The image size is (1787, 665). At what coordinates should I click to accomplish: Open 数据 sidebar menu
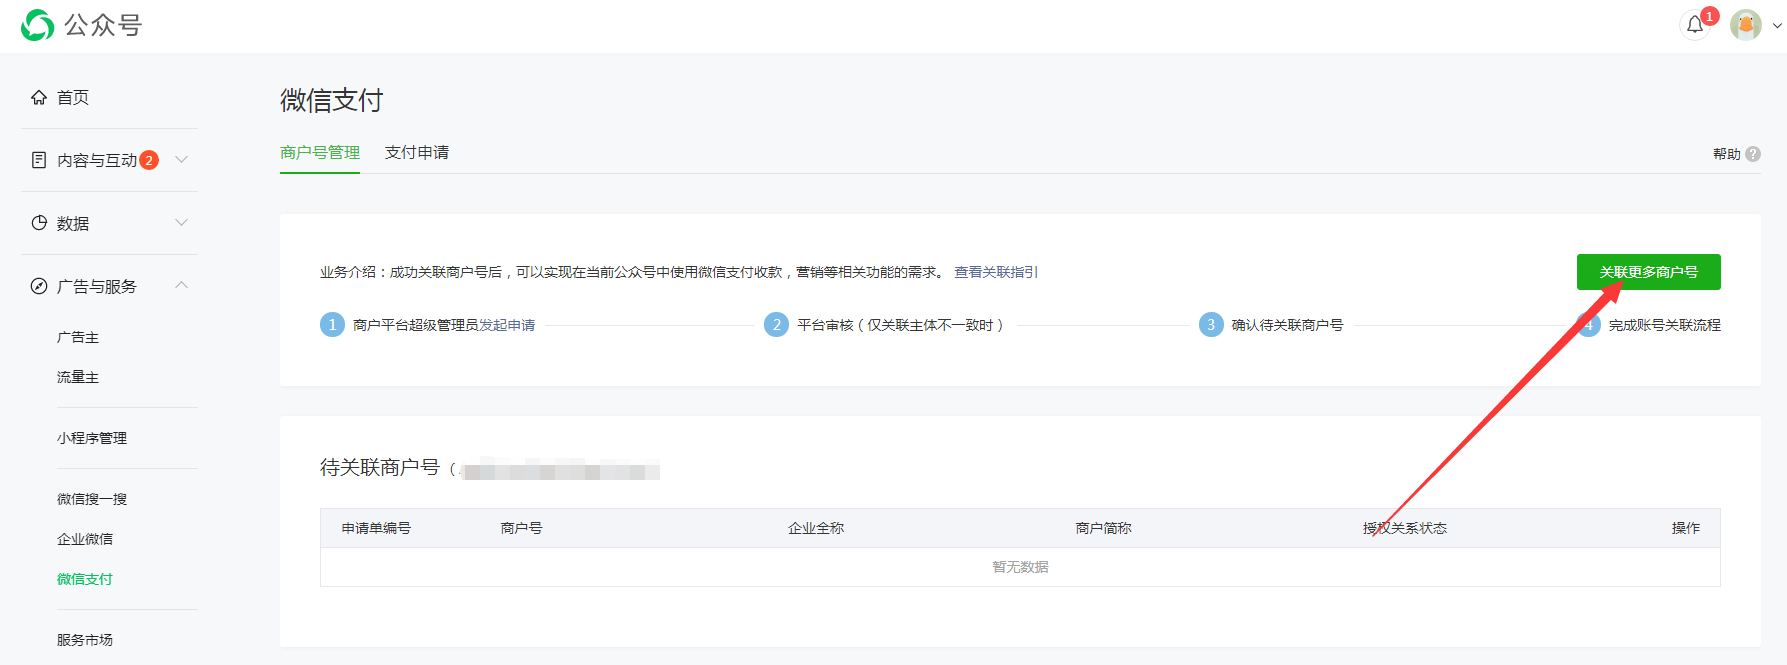pos(73,223)
